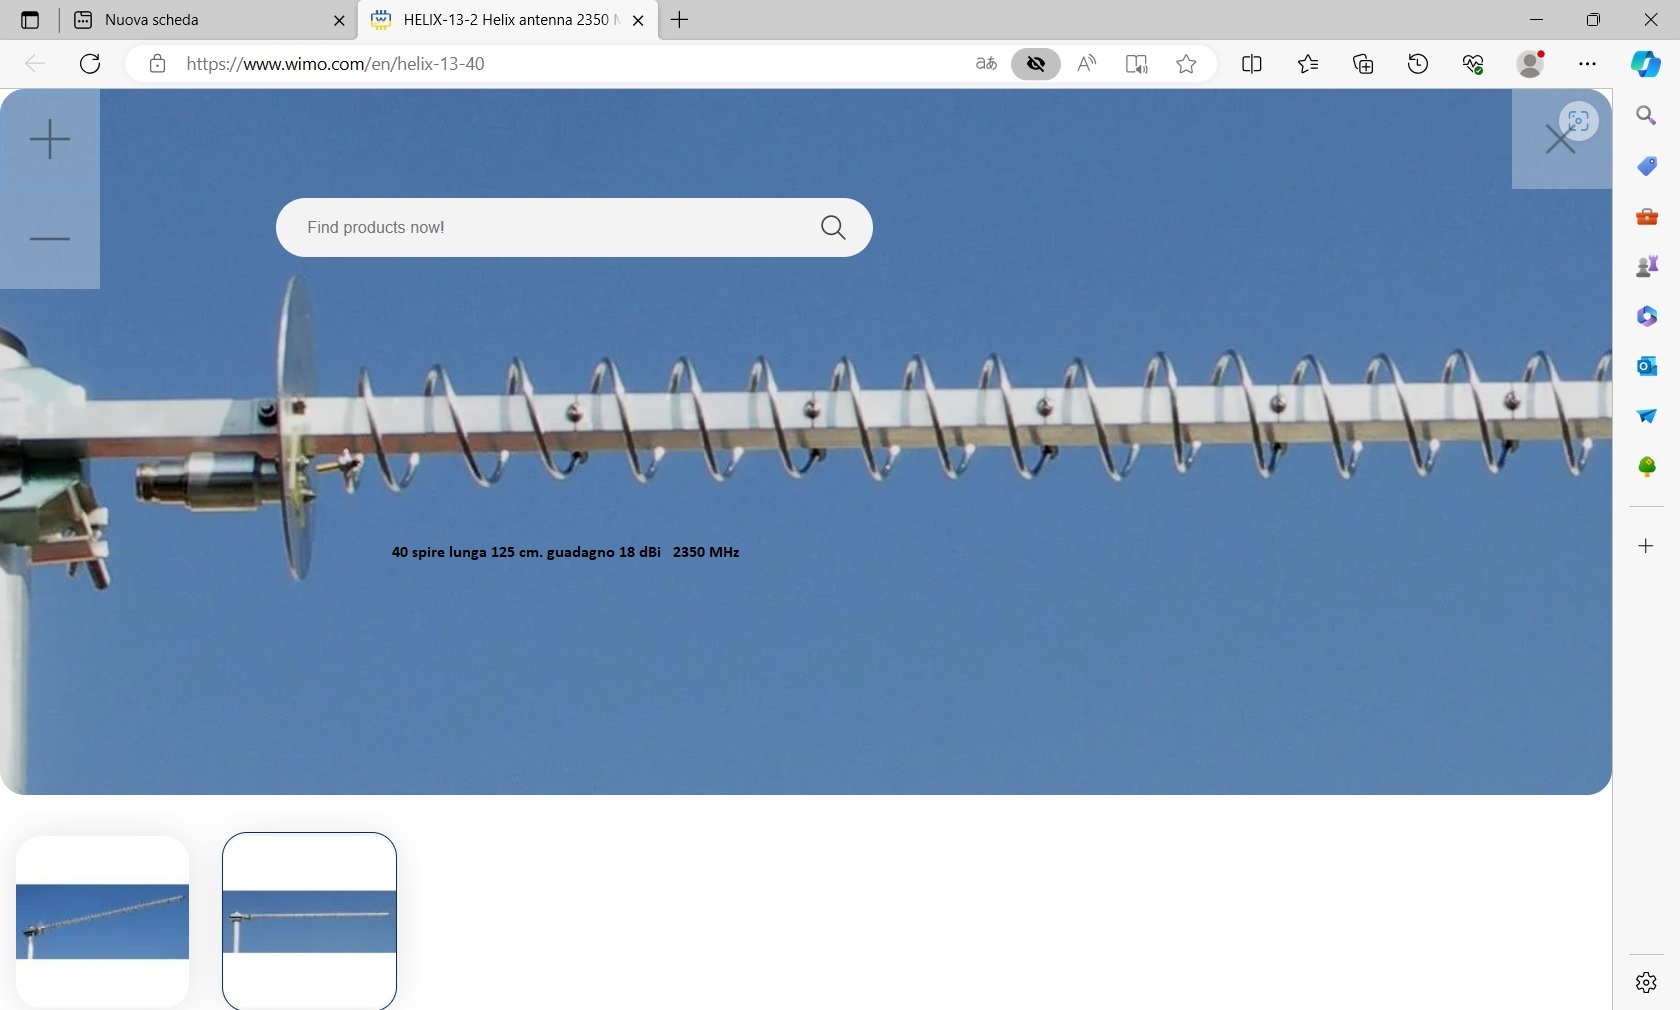Refresh the current page
1680x1010 pixels.
tap(90, 64)
